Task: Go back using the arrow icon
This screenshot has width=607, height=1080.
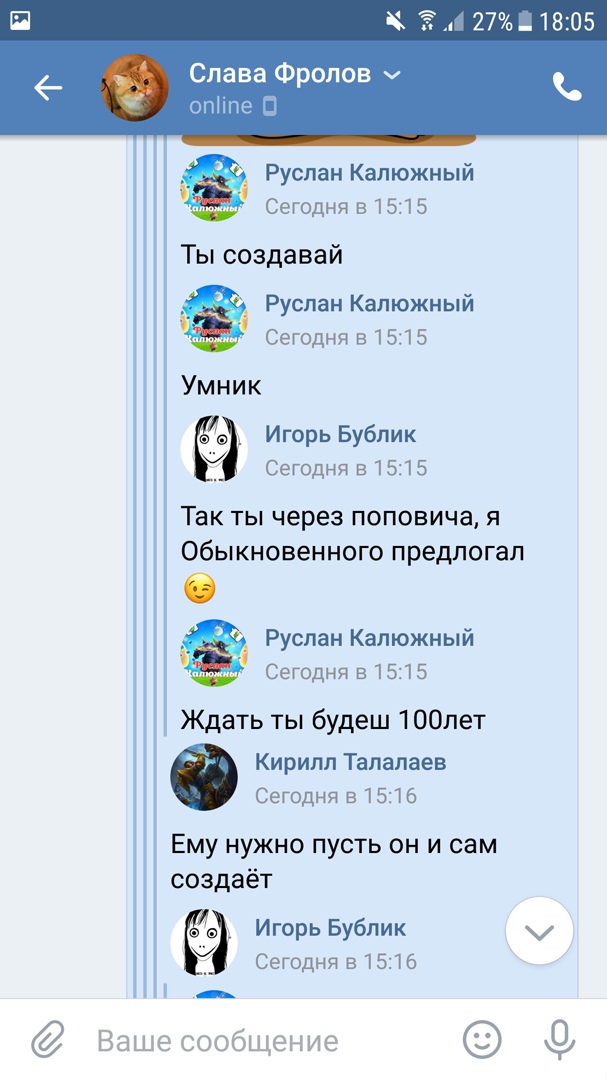Action: click(x=48, y=88)
